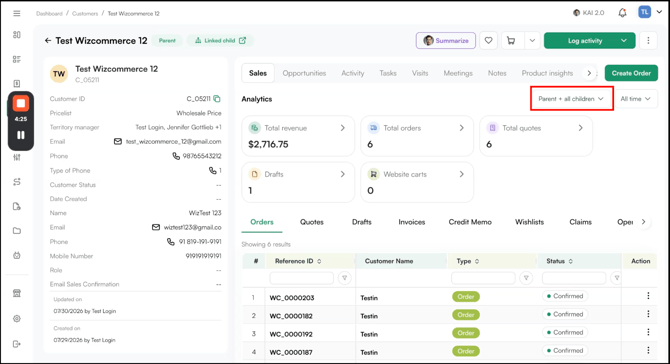This screenshot has height=364, width=670.
Task: Expand the Total orders card arrow
Action: coord(461,128)
